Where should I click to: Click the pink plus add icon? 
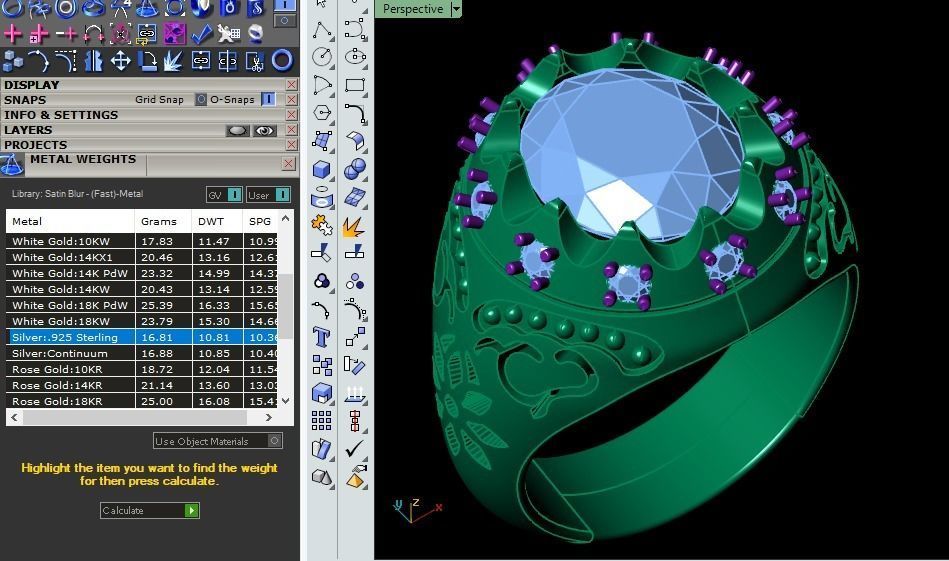pos(13,34)
